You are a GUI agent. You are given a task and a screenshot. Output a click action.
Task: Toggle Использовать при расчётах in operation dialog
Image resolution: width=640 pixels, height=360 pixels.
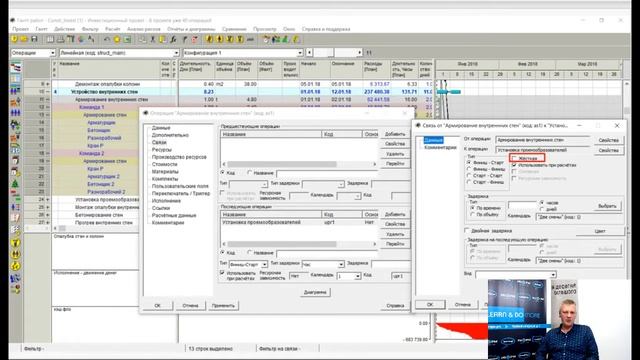coord(222,273)
